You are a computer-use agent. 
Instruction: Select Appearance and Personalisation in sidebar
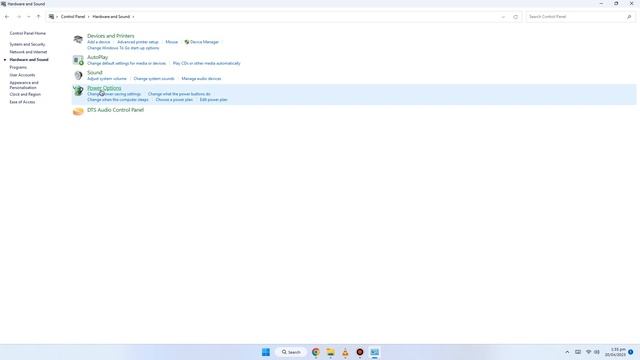24,85
